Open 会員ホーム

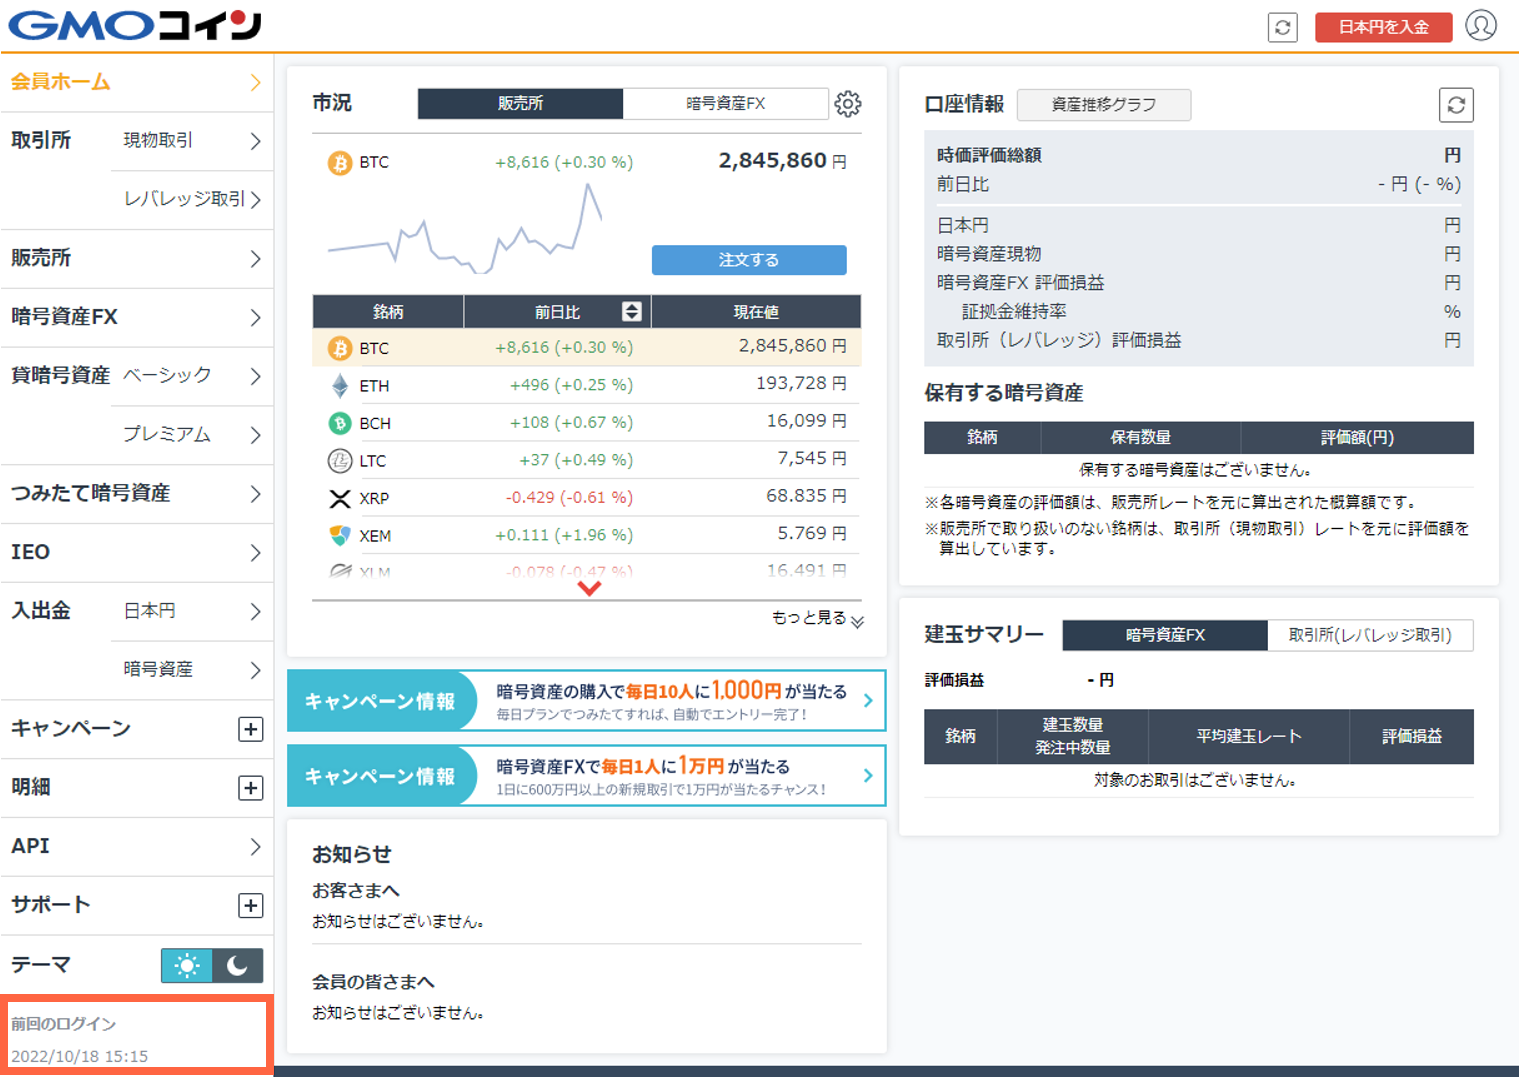pyautogui.click(x=136, y=82)
